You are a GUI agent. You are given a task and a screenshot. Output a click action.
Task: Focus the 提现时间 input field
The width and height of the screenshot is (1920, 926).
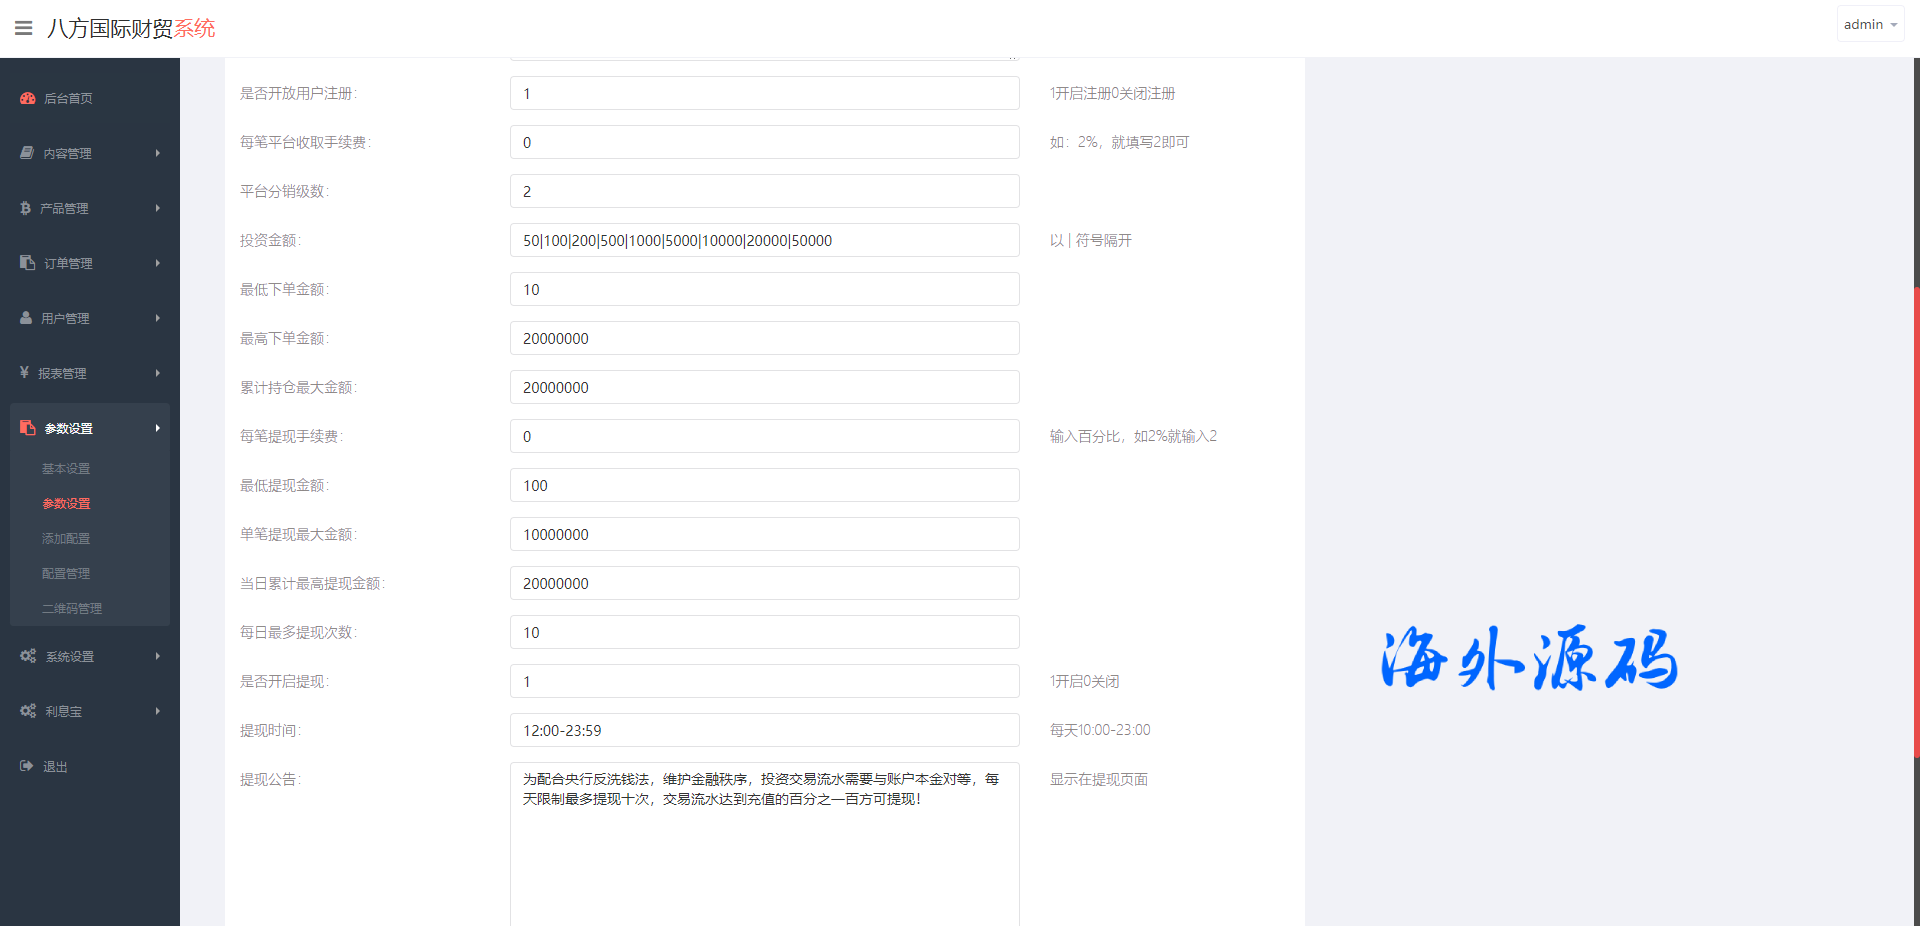pyautogui.click(x=764, y=731)
